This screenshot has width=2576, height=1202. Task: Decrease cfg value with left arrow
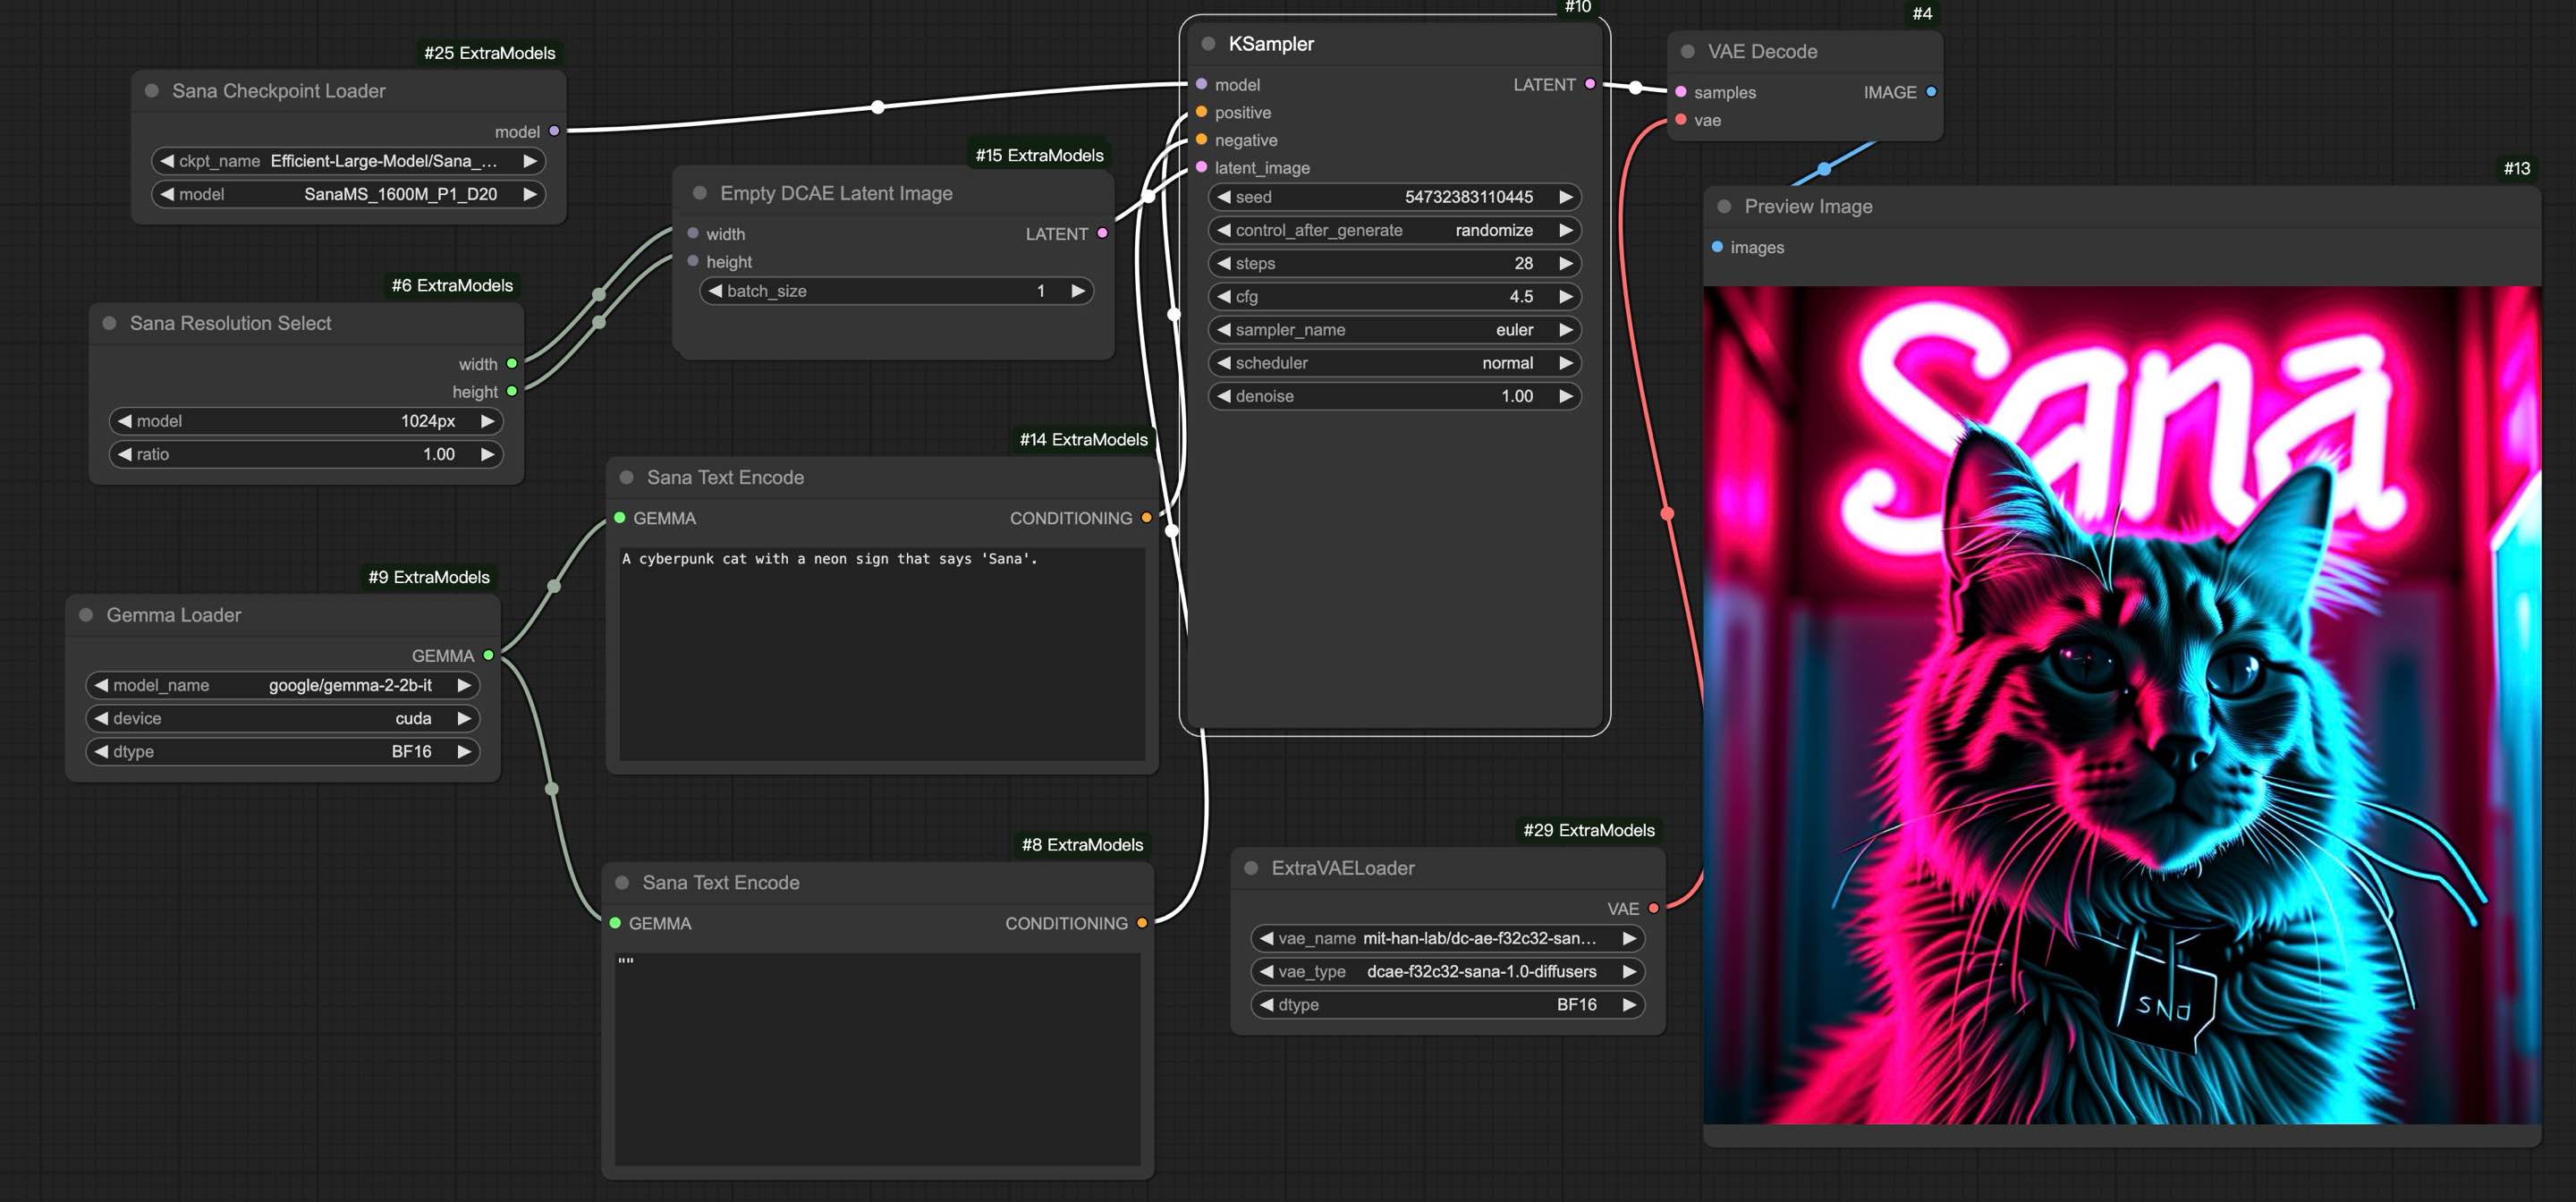click(1223, 296)
